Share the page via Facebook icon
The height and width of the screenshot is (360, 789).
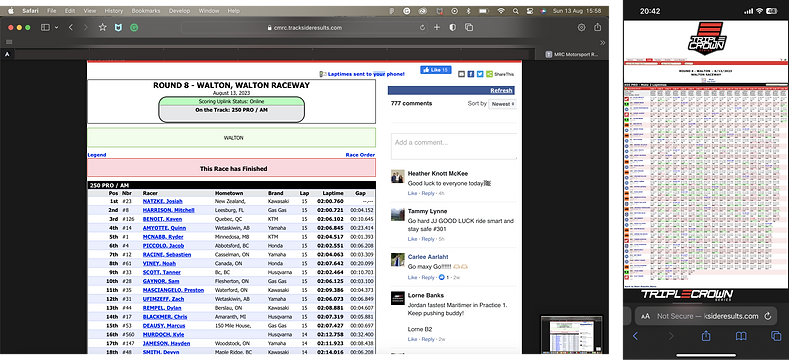click(470, 74)
